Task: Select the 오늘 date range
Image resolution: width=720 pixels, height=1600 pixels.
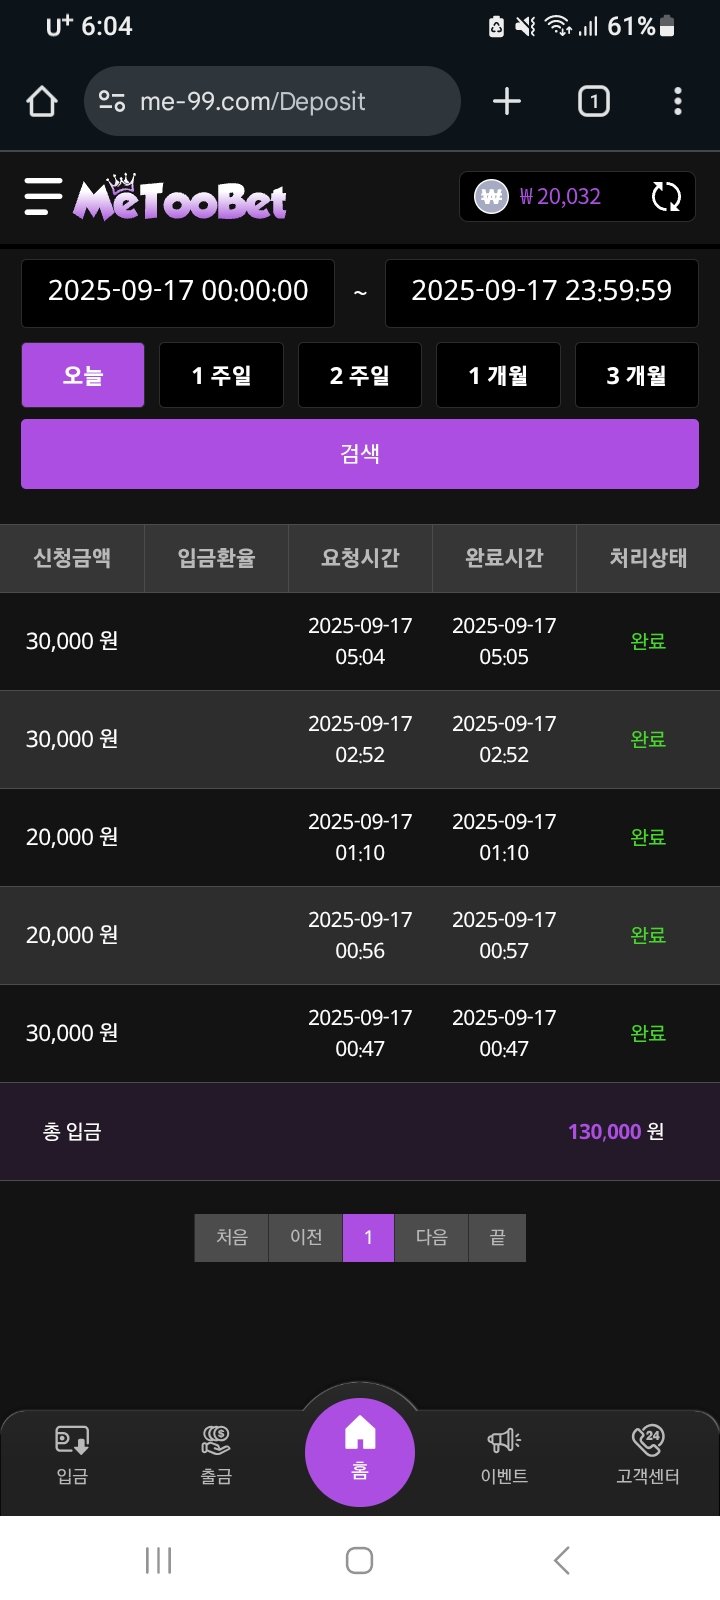Action: click(x=83, y=375)
